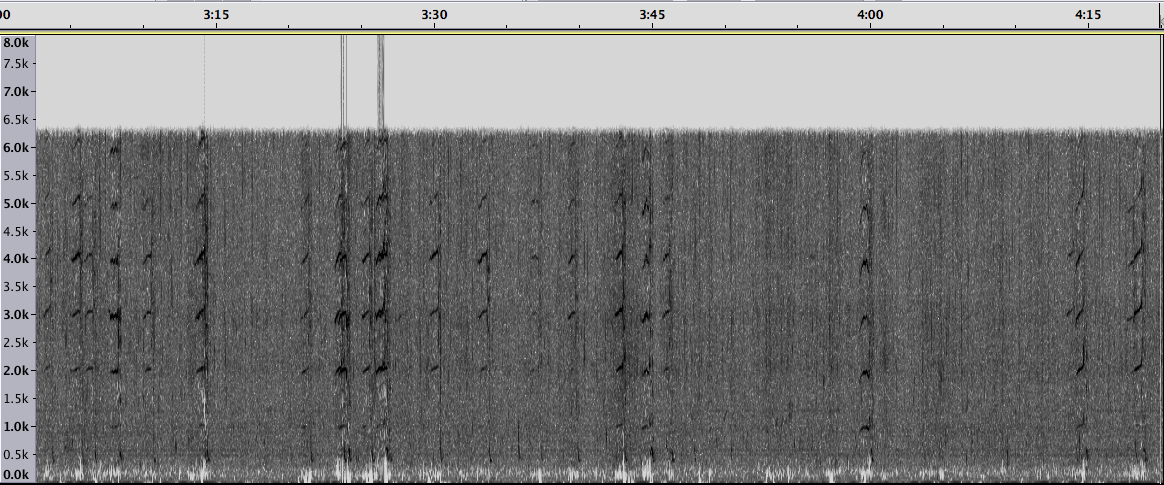Image resolution: width=1164 pixels, height=485 pixels.
Task: Click the 2.5k label on frequency scale
Action: 16,343
